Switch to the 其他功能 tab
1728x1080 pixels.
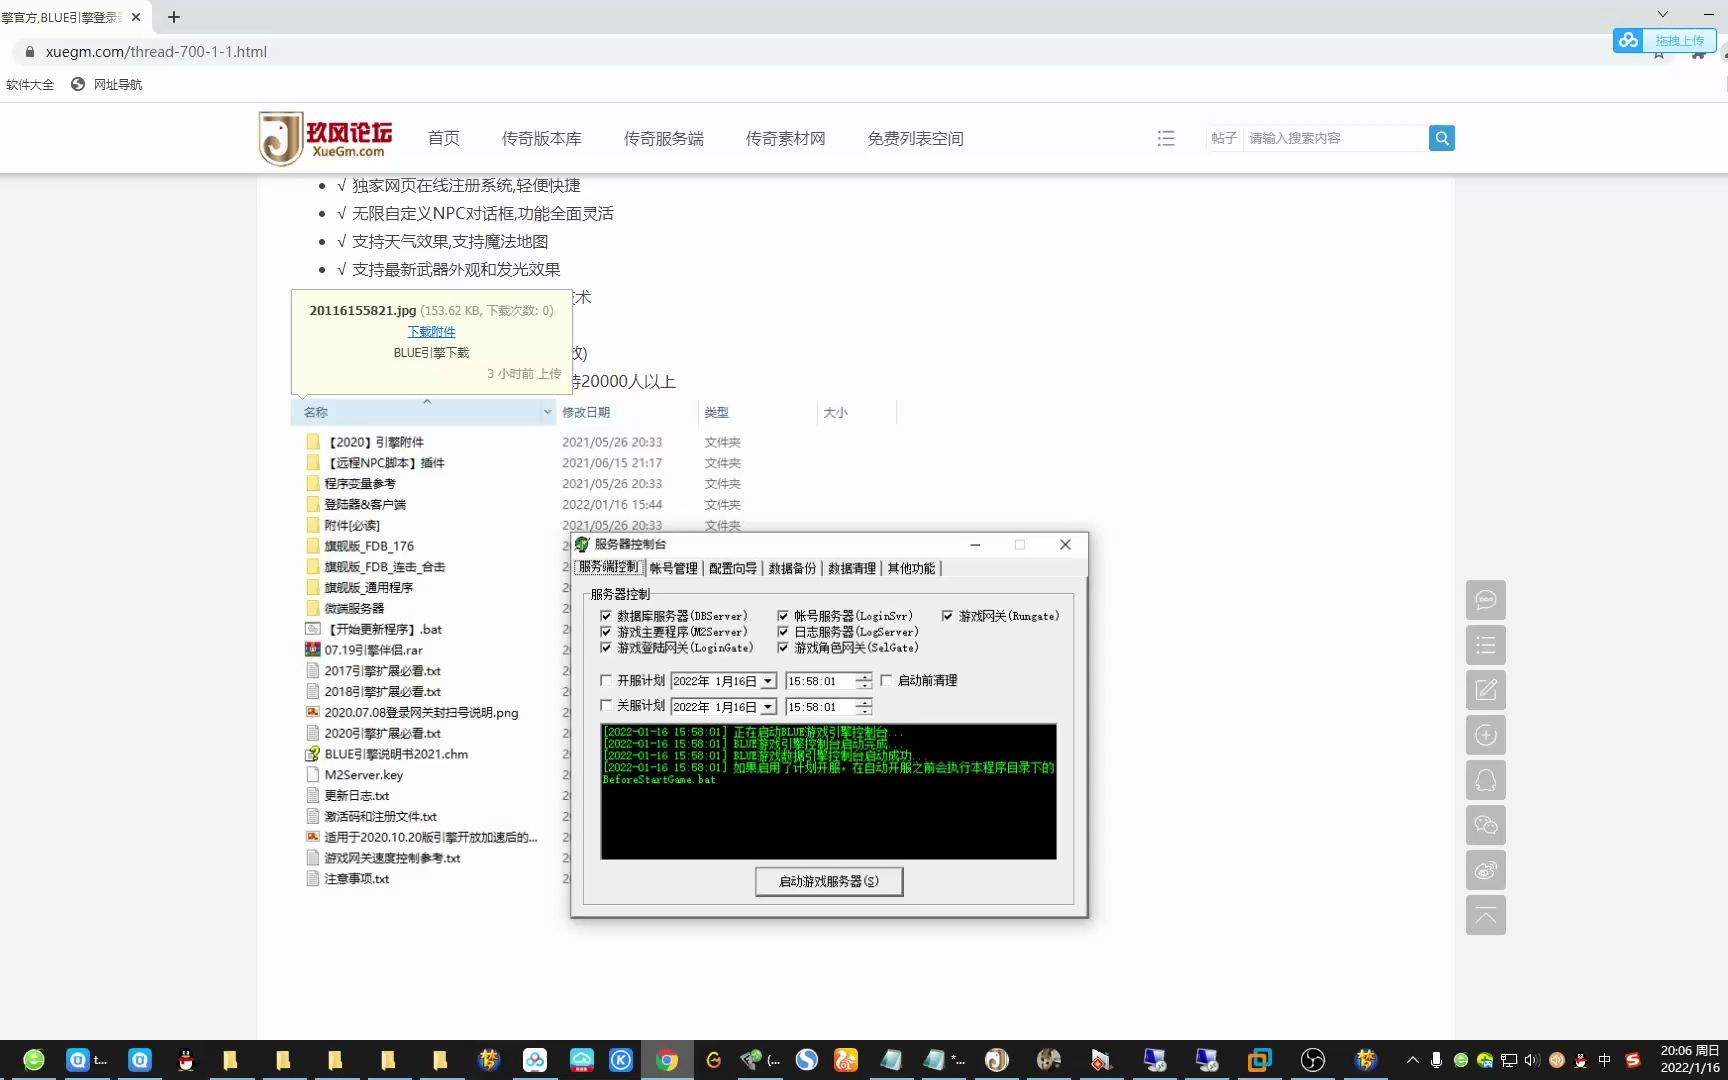(x=911, y=568)
